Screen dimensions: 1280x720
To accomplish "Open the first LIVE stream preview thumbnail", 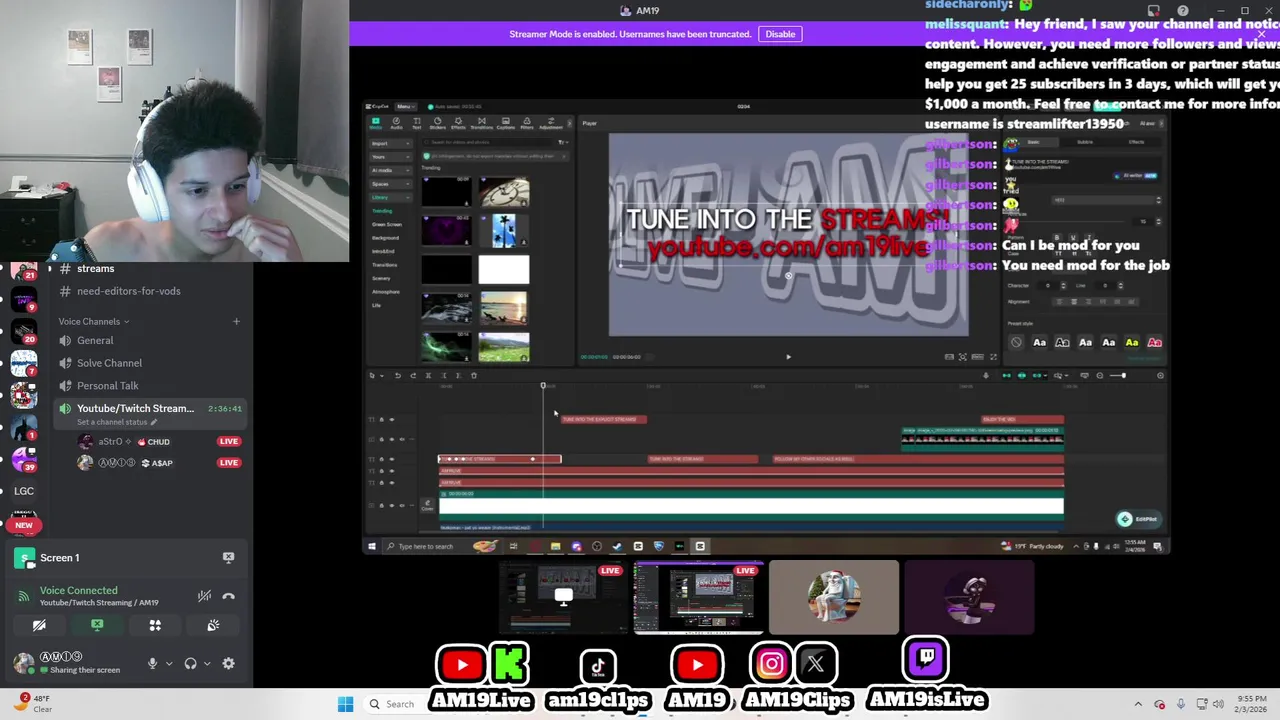I will pos(564,597).
